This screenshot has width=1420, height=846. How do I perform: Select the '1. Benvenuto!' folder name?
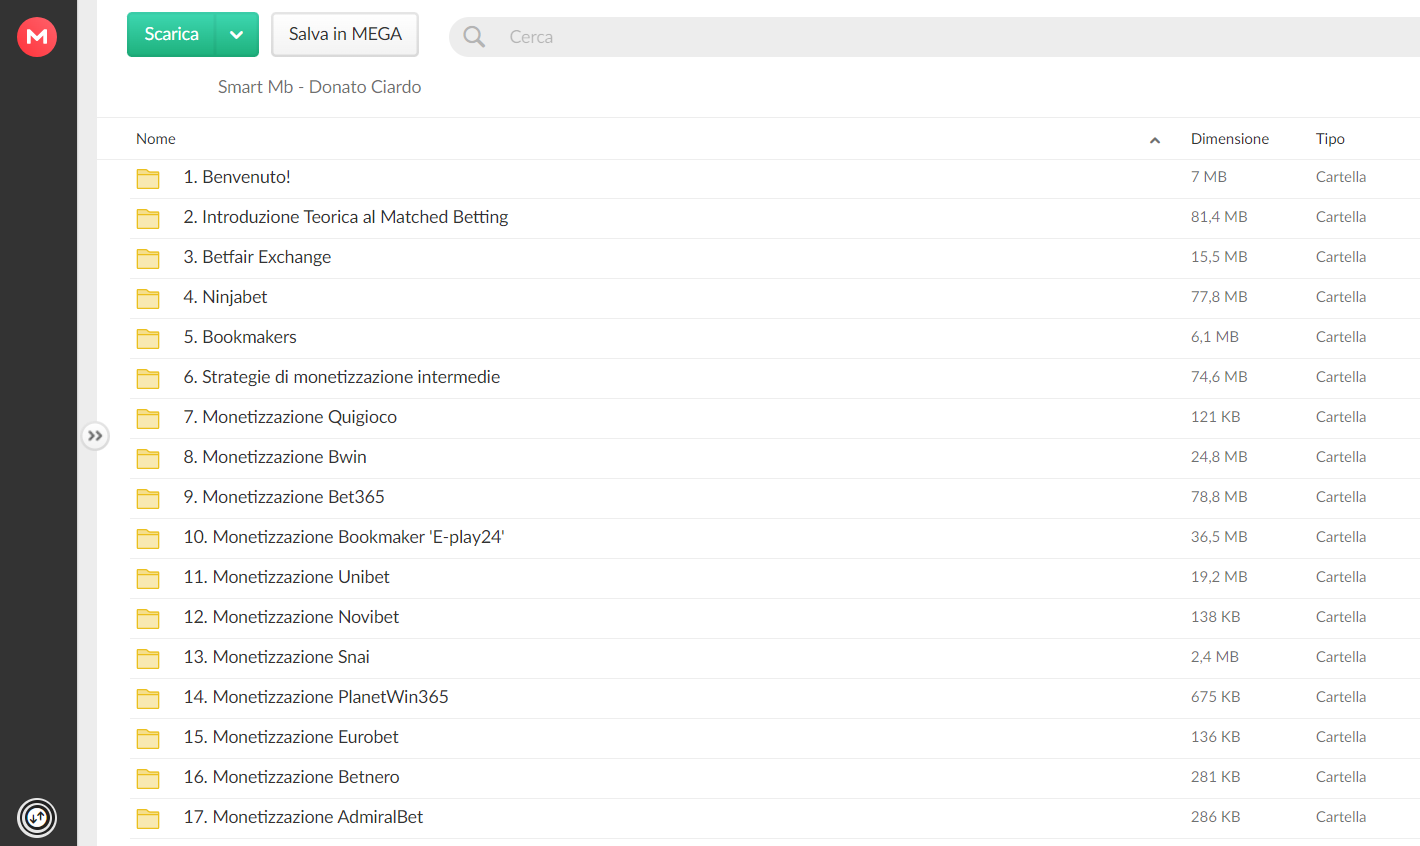237,177
